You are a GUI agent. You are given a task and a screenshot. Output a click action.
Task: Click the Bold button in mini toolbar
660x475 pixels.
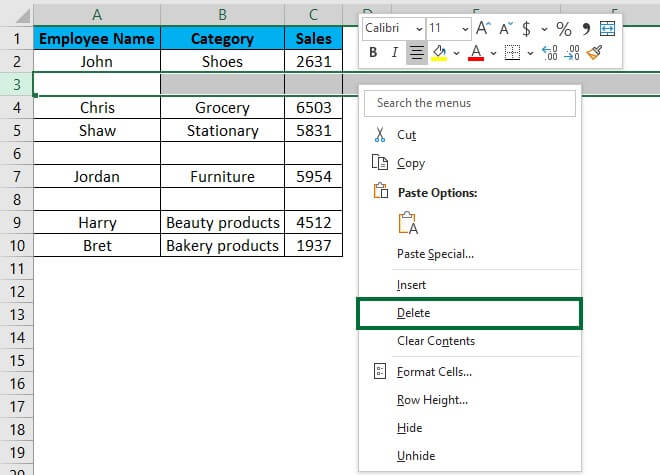pos(373,52)
